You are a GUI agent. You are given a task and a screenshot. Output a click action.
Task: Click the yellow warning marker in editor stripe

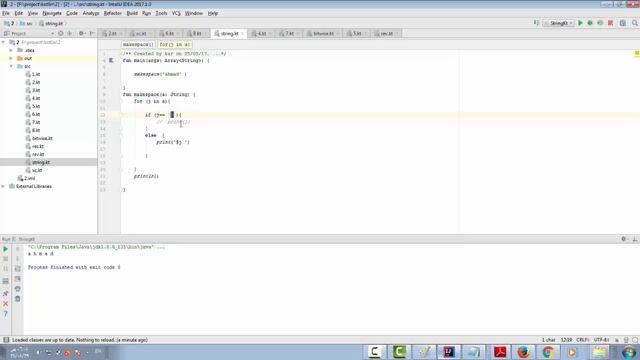point(637,53)
